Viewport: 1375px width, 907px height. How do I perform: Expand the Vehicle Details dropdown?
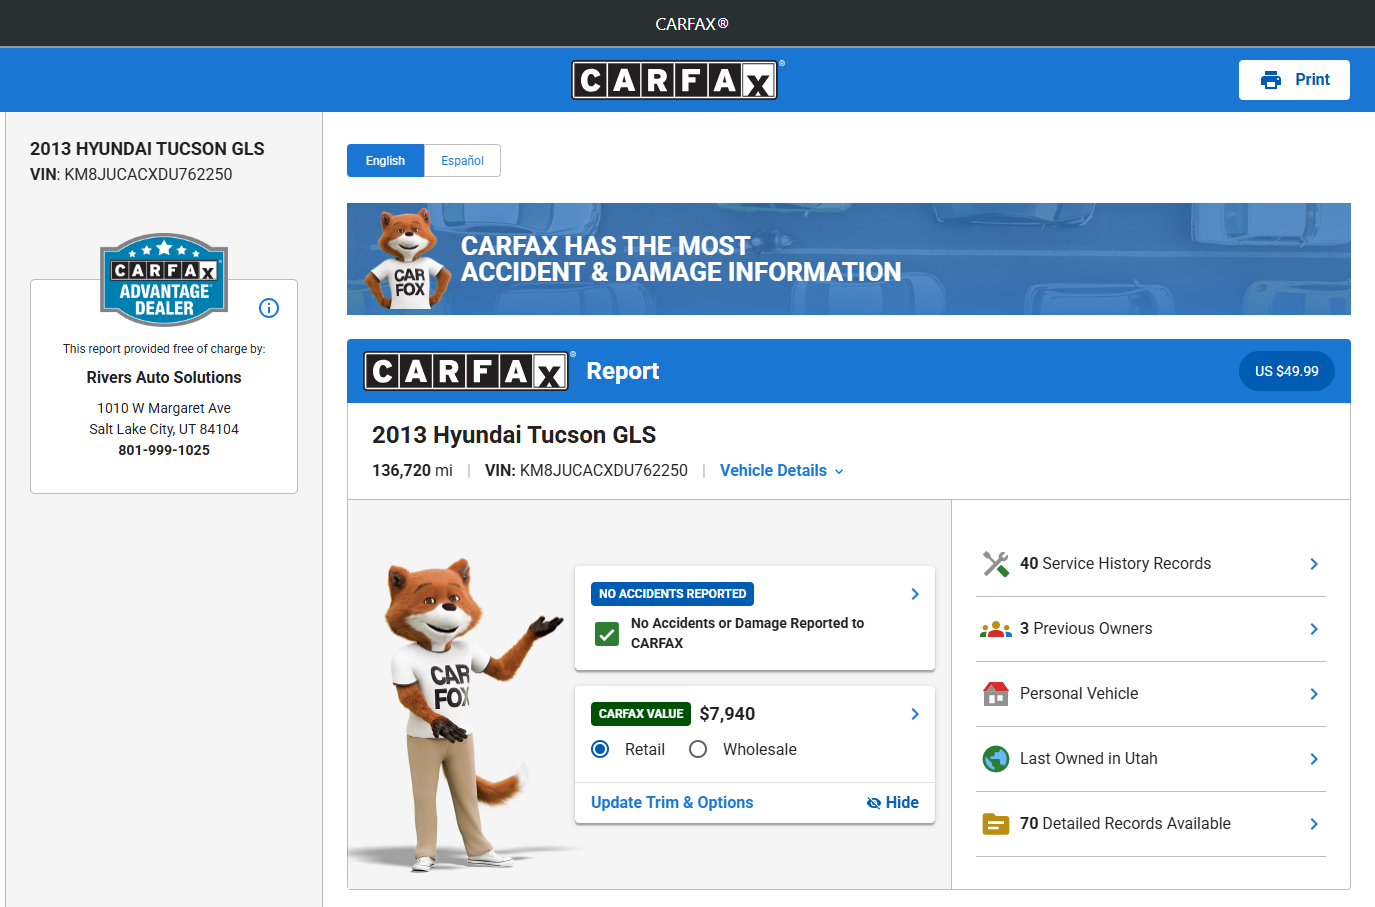coord(782,471)
